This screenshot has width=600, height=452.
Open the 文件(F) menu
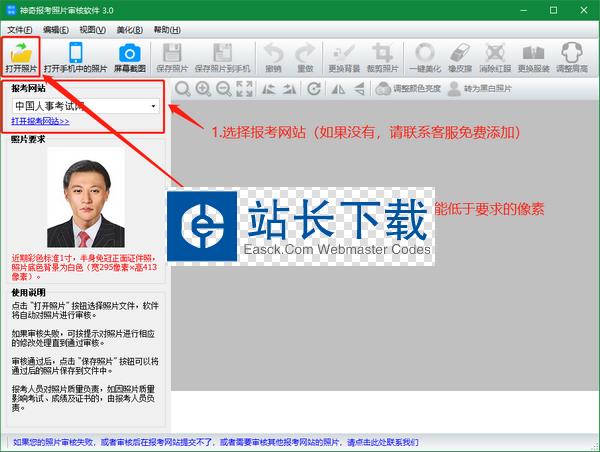[x=20, y=30]
